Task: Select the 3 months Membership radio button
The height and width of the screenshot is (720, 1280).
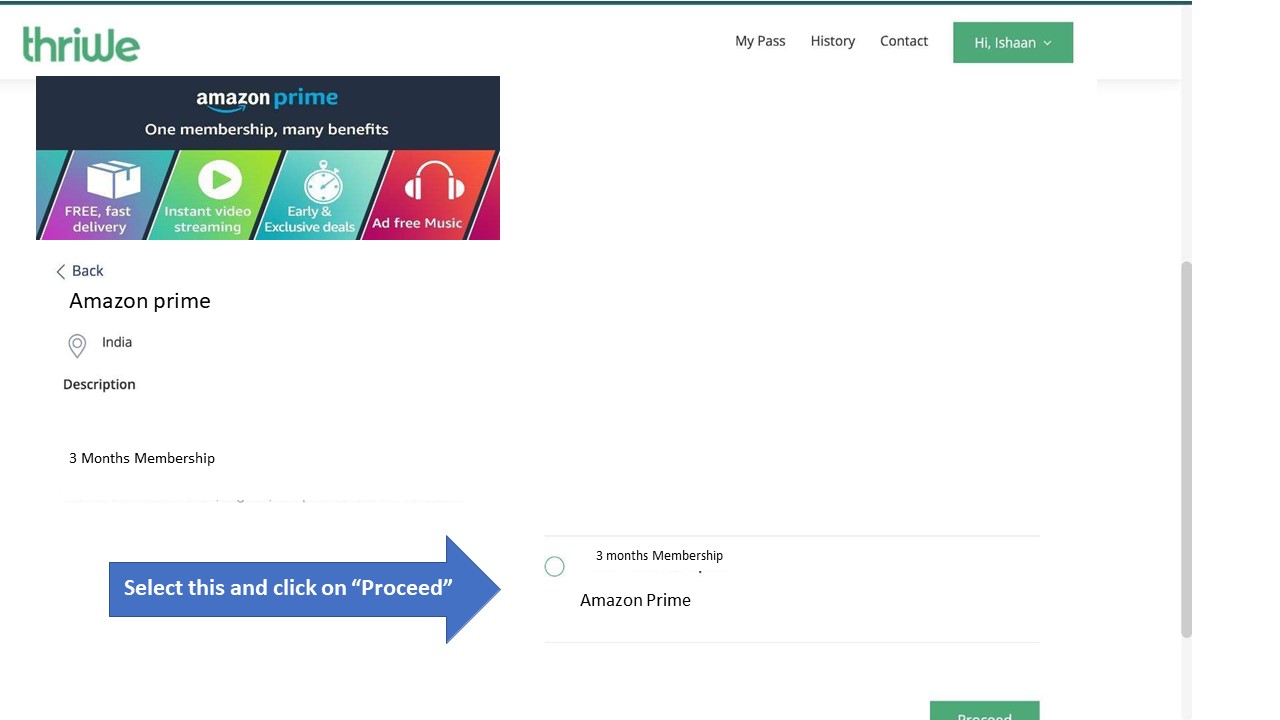Action: click(555, 567)
